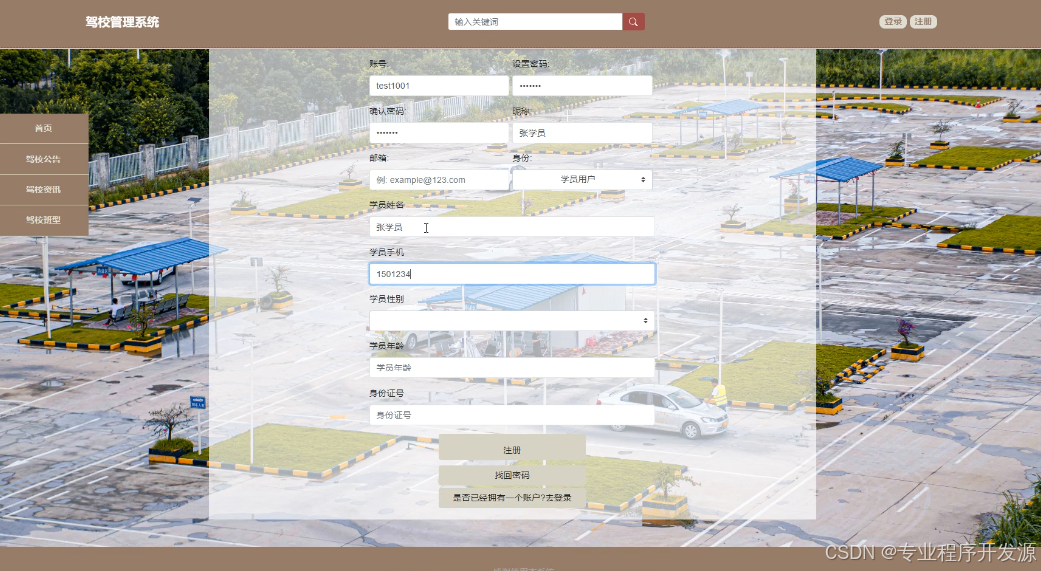Open 驾校资讯 sidebar menu item

tap(44, 190)
